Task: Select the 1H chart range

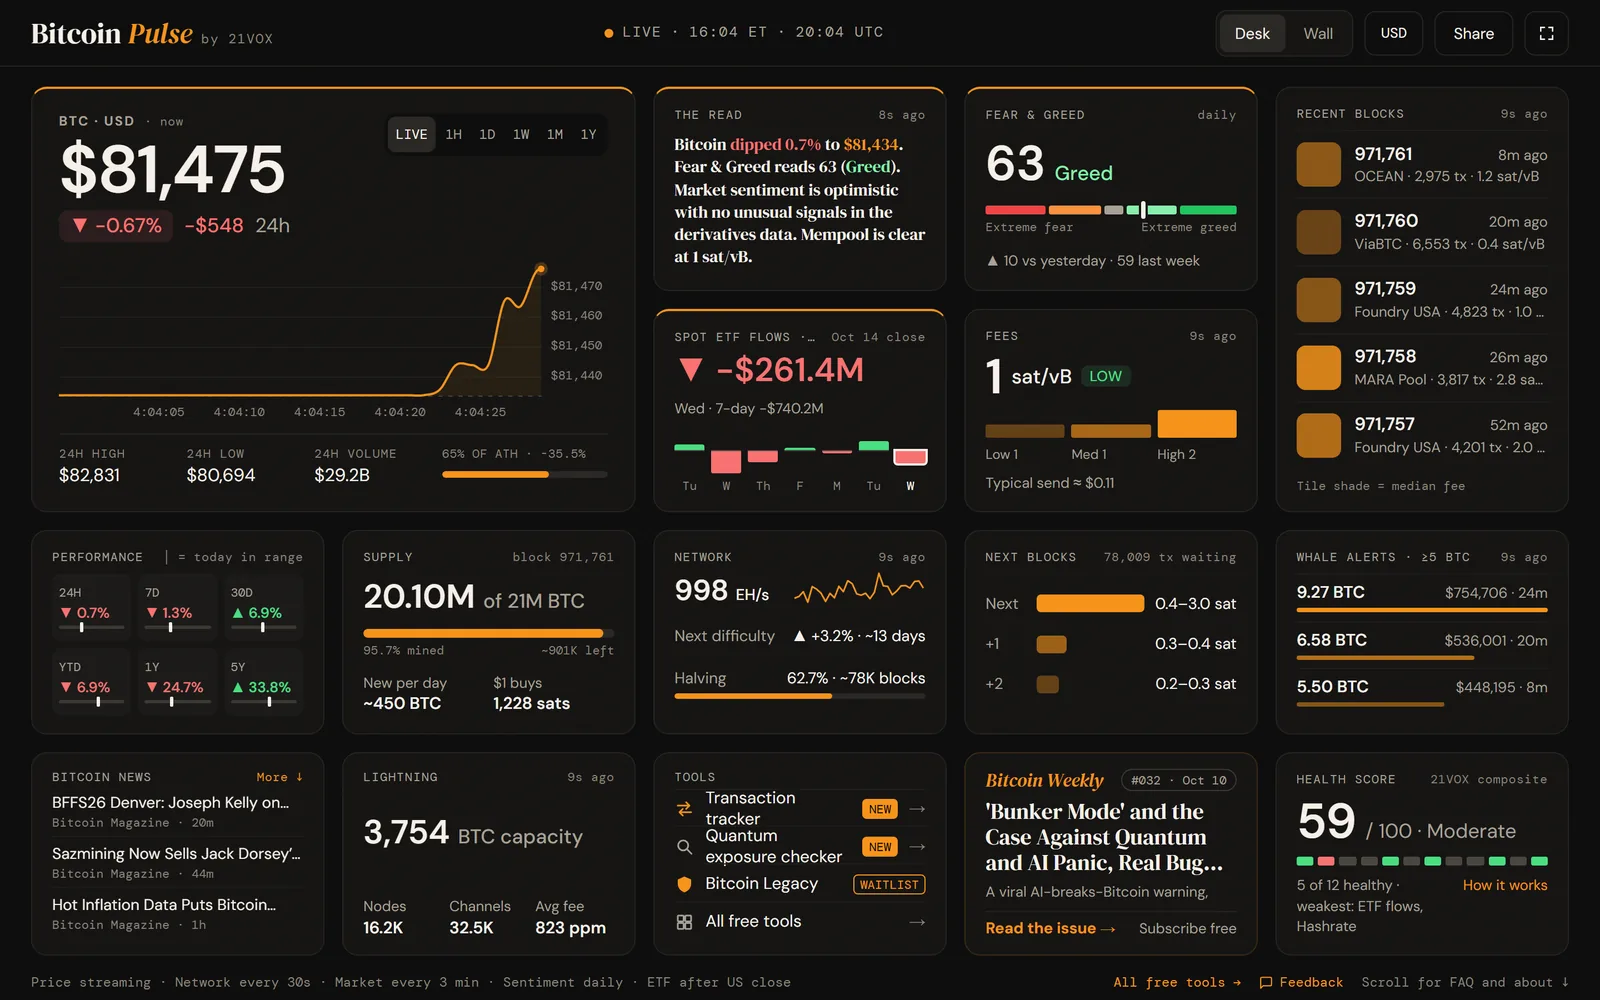Action: 454,134
